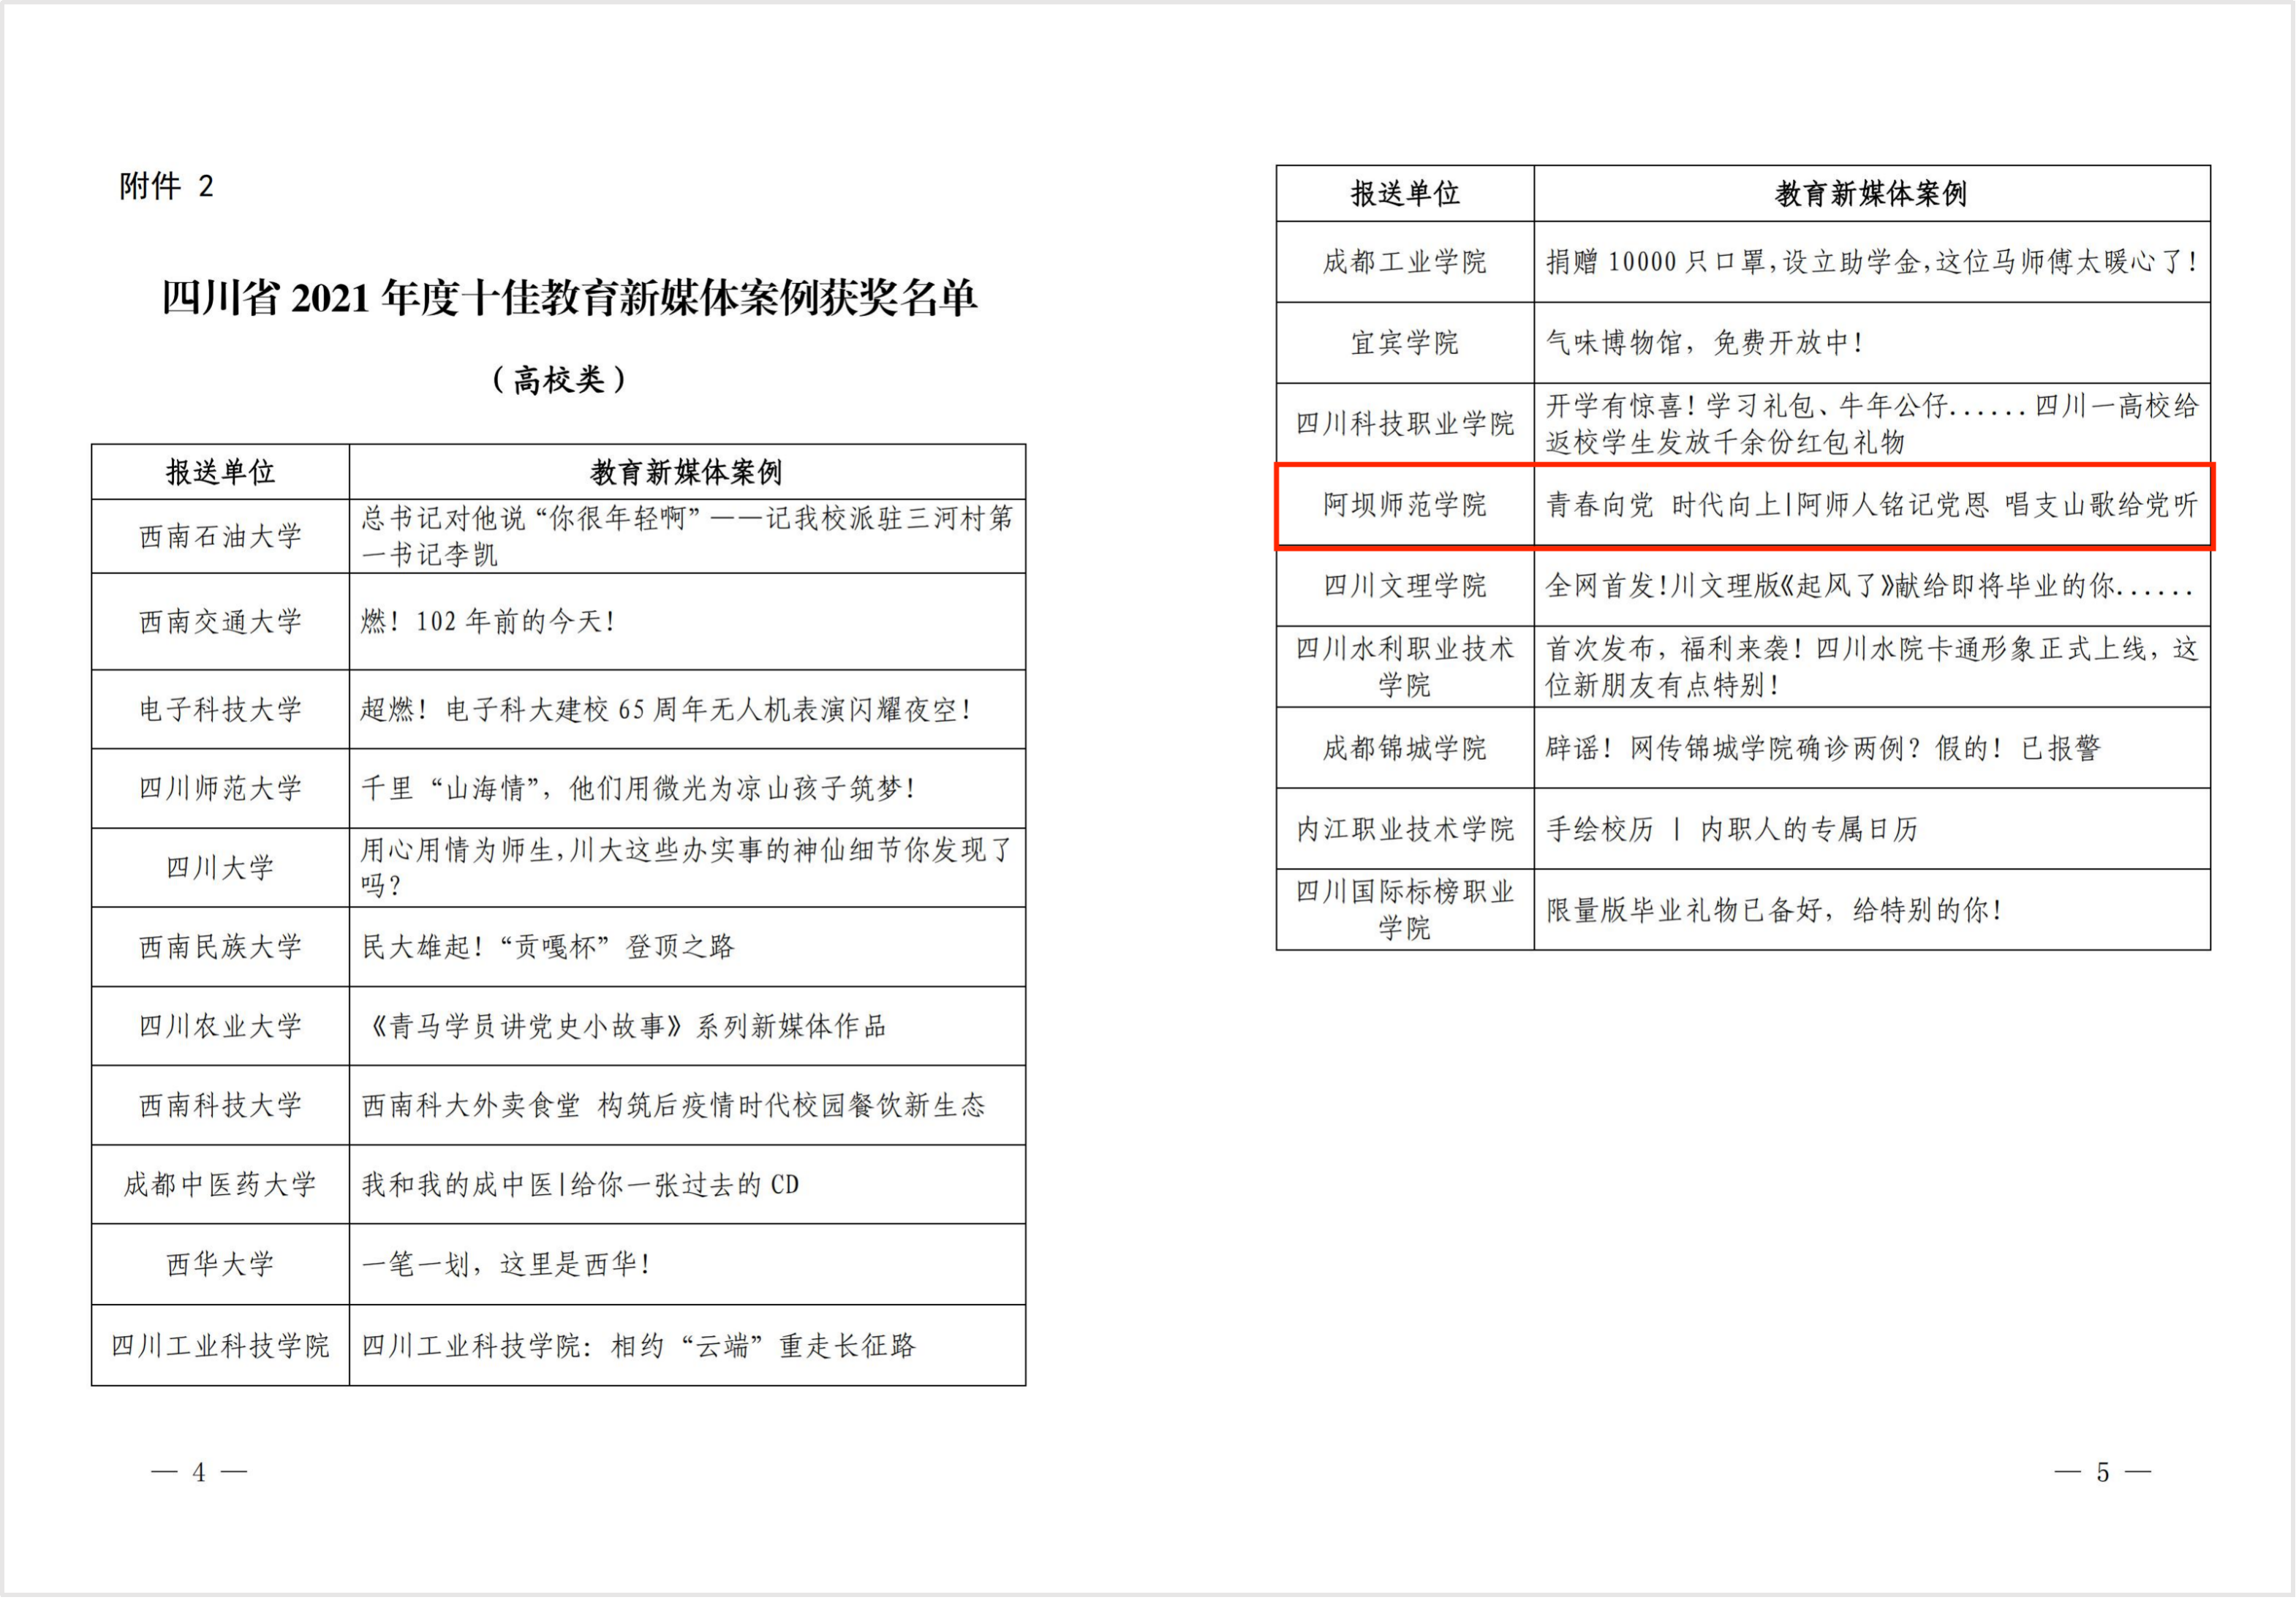Click the case text starting '首次发布,福利来袭!'

tap(1872, 667)
